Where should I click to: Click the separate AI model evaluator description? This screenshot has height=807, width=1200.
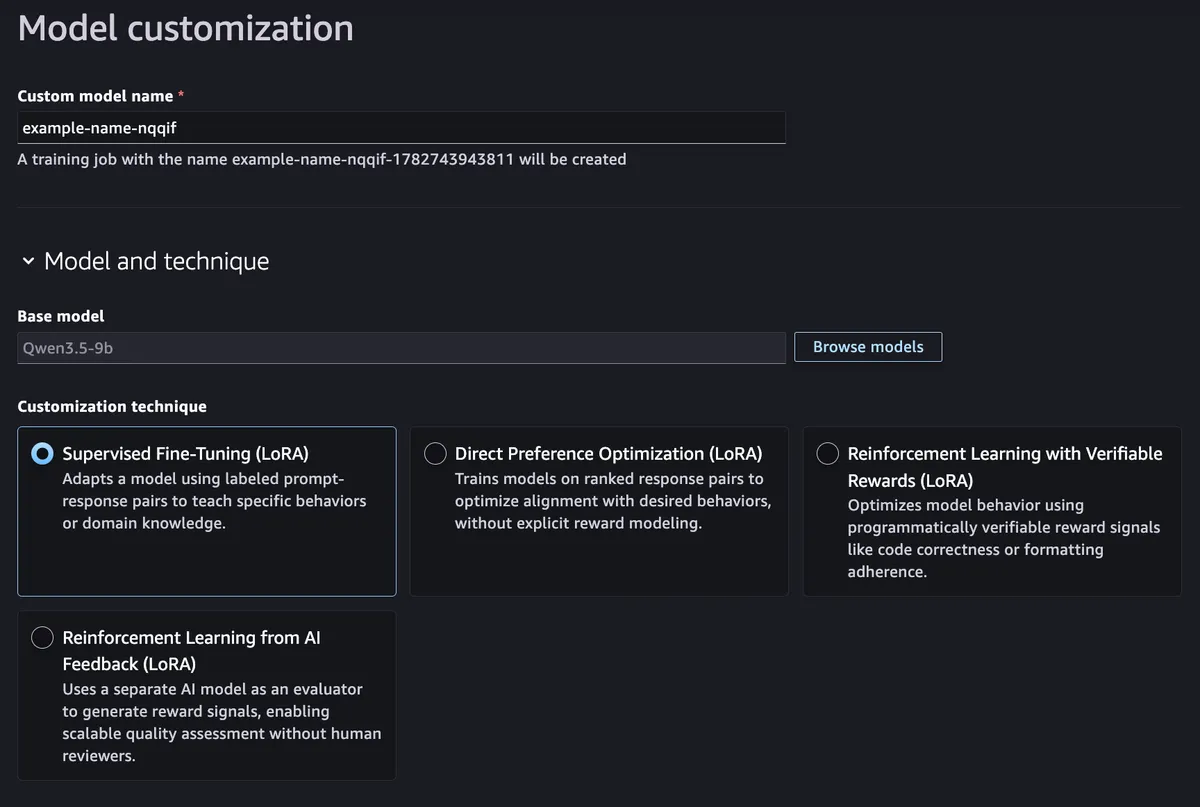pyautogui.click(x=221, y=722)
